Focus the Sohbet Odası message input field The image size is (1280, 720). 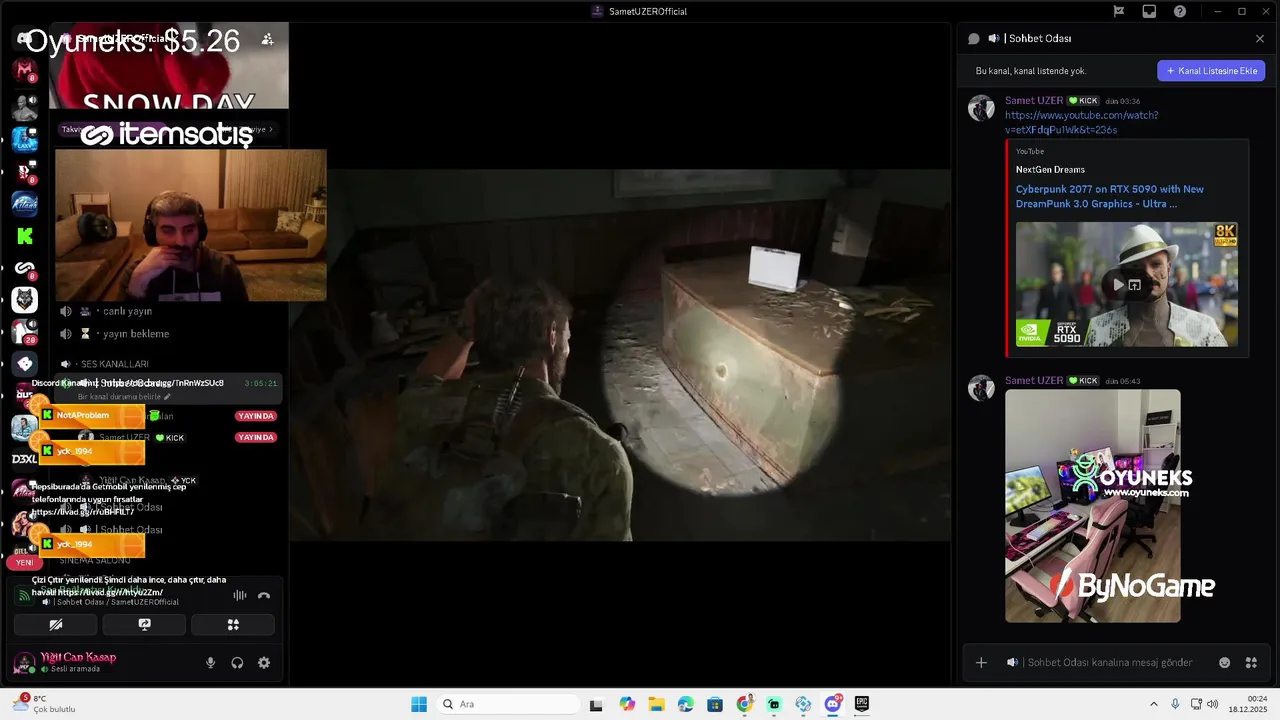pos(1108,662)
